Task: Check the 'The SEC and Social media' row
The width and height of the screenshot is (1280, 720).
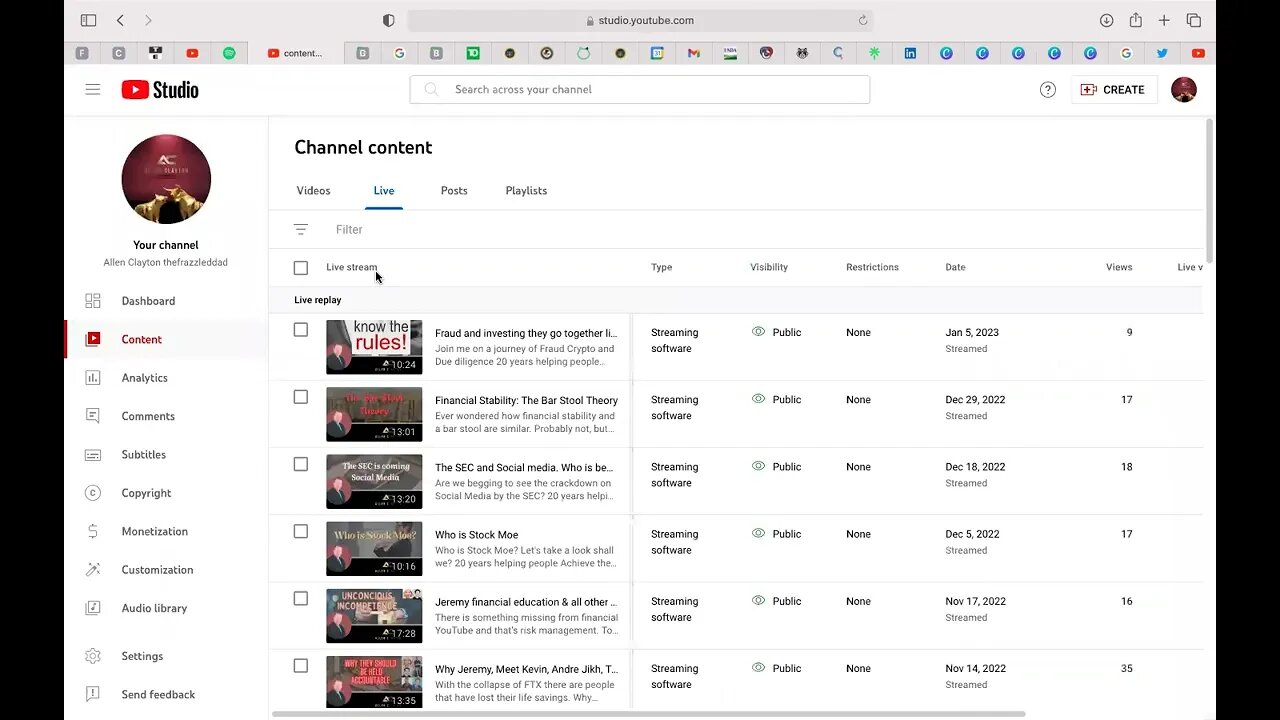Action: tap(301, 464)
